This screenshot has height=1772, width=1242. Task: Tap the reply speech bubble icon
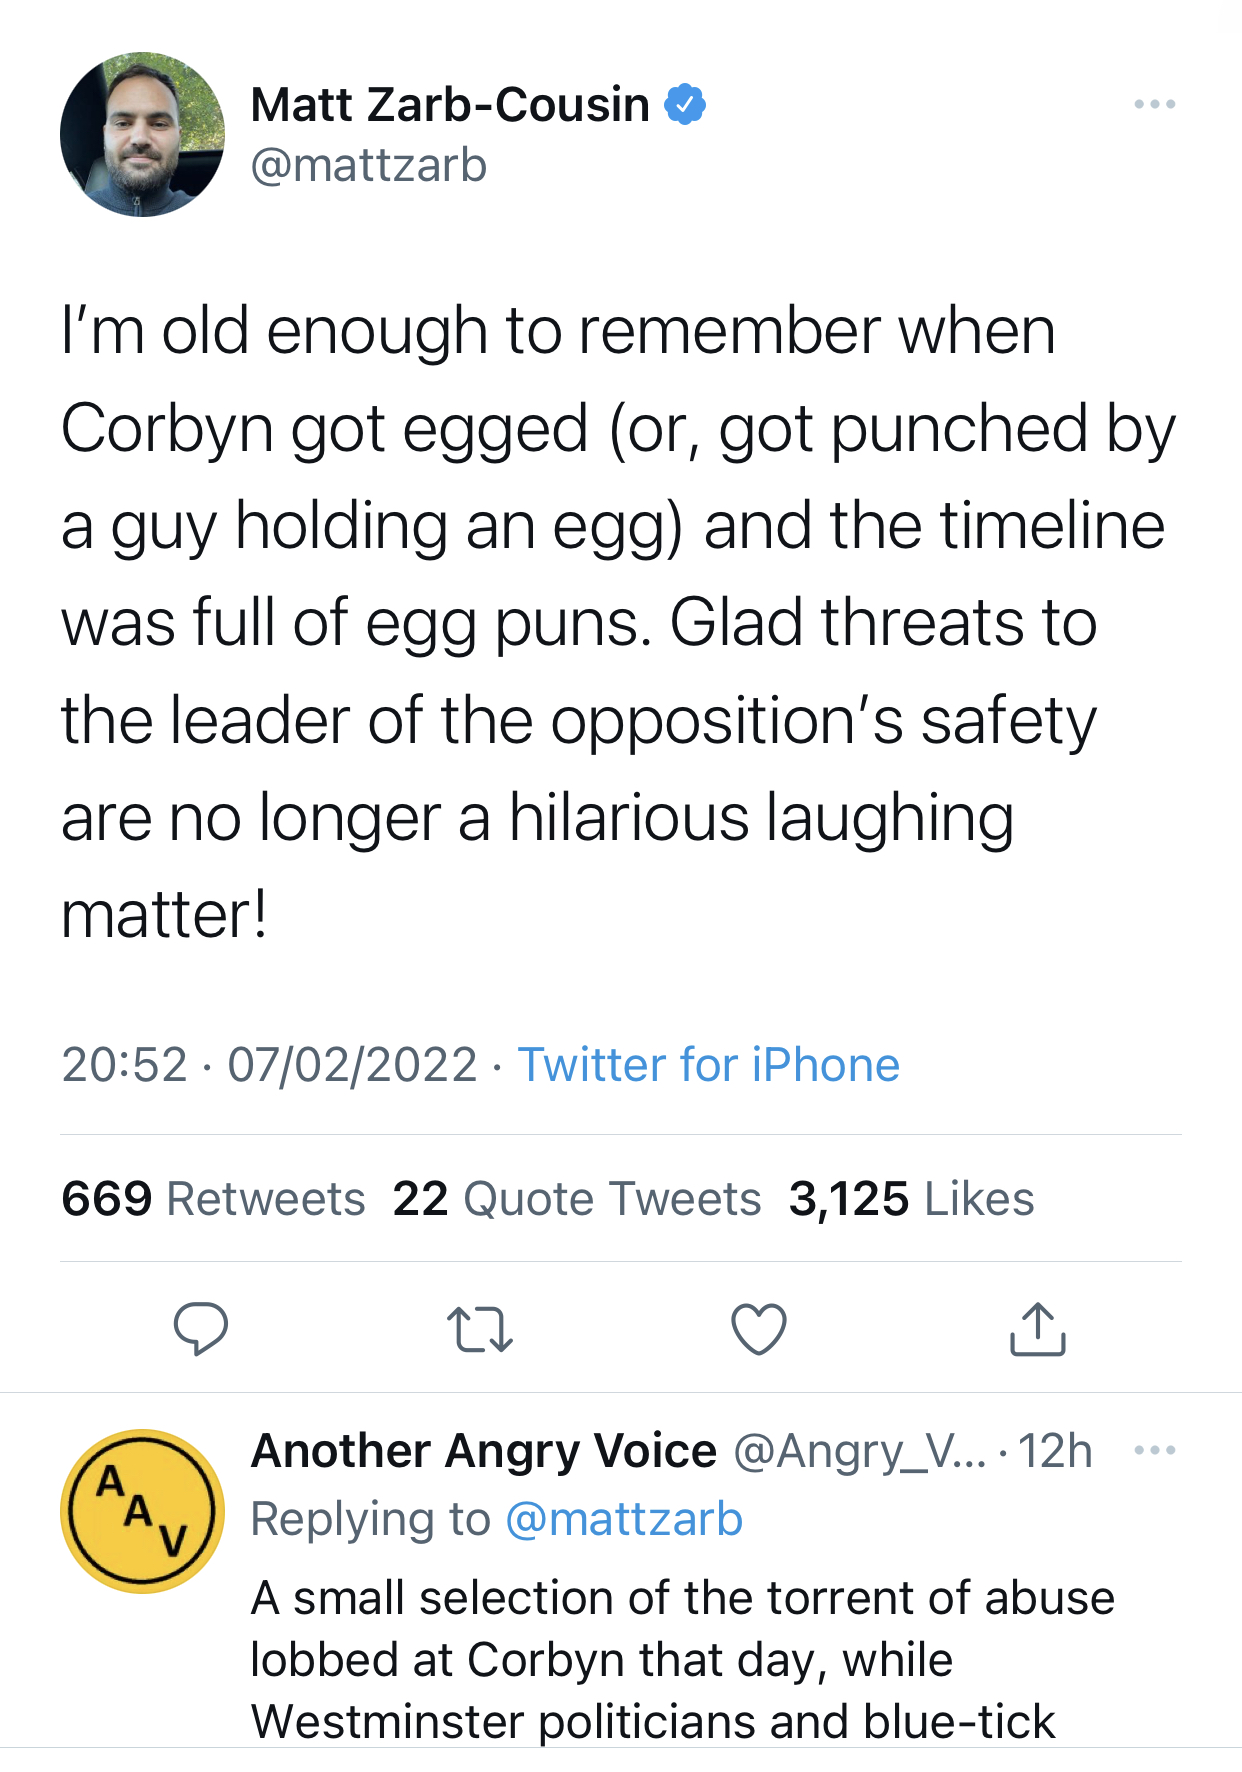201,1329
